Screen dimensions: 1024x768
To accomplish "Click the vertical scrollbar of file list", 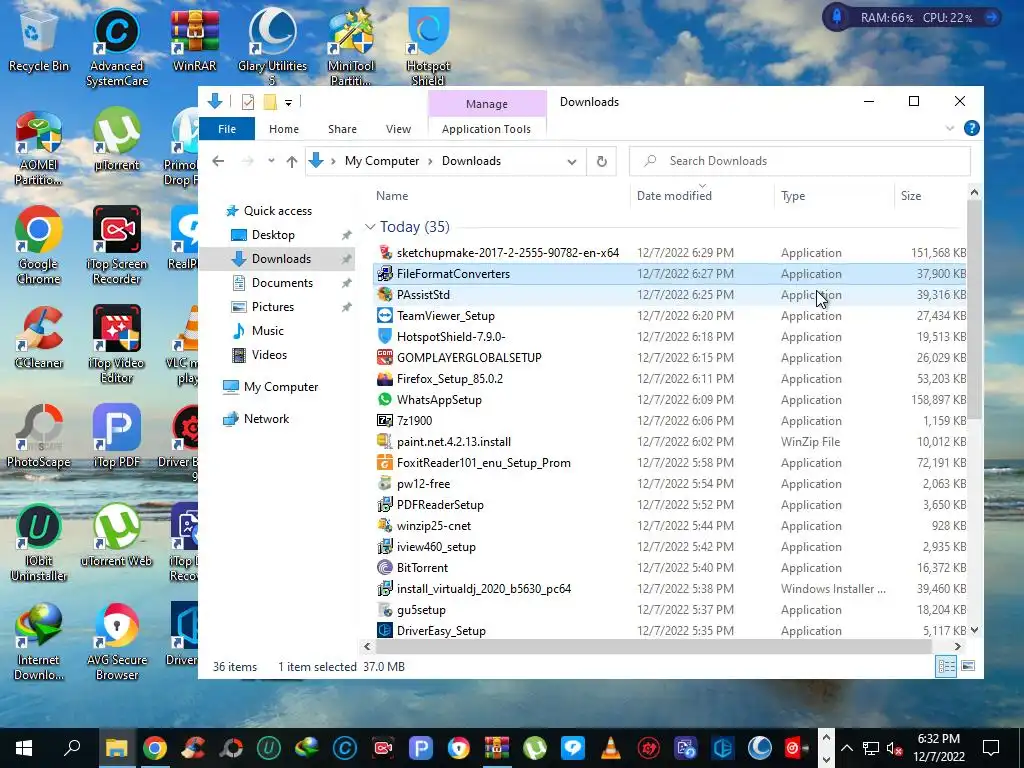I will click(974, 310).
